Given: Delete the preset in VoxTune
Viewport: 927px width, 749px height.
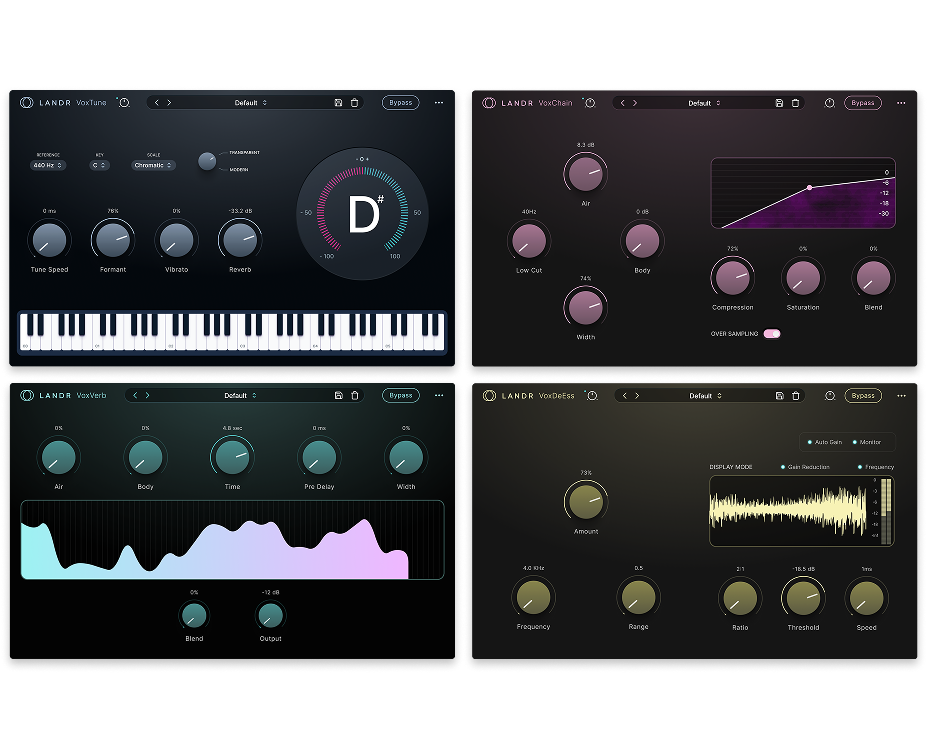Looking at the screenshot, I should pos(355,103).
